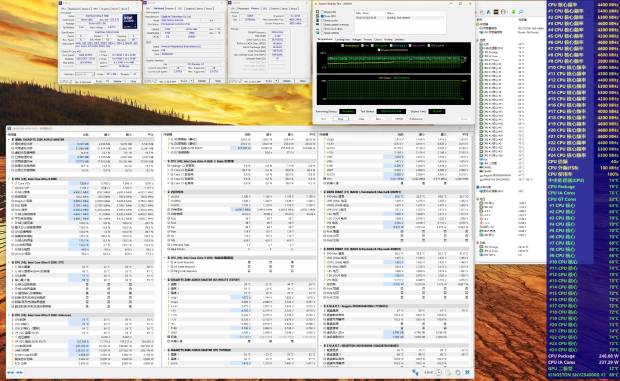620x381 pixels.
Task: Collapse GIGABYTE Z890 AORUS MASTER system section in HWiNFO
Action: [9, 140]
